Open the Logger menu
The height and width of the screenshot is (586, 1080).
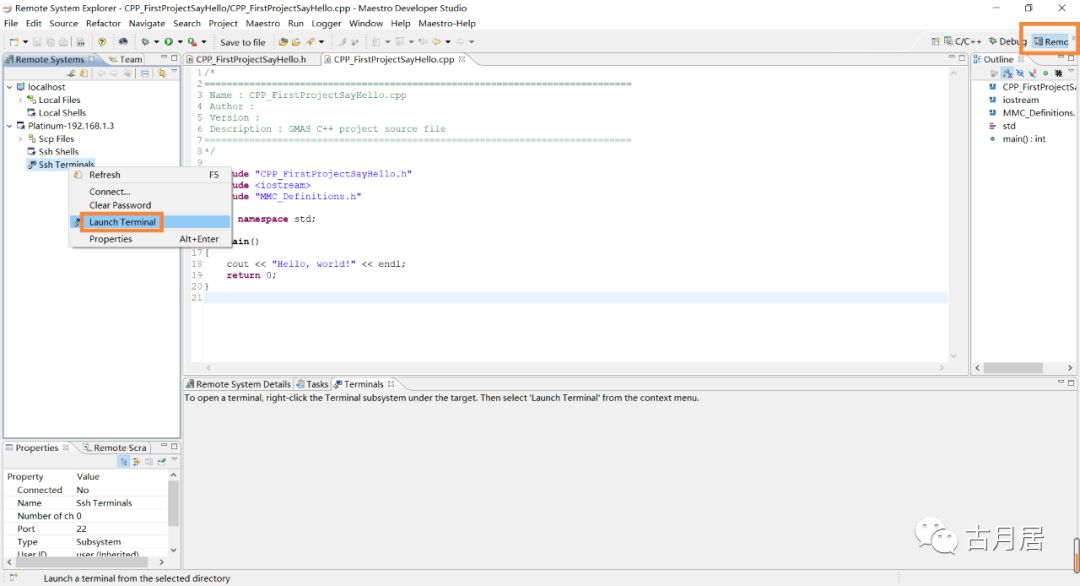[326, 23]
